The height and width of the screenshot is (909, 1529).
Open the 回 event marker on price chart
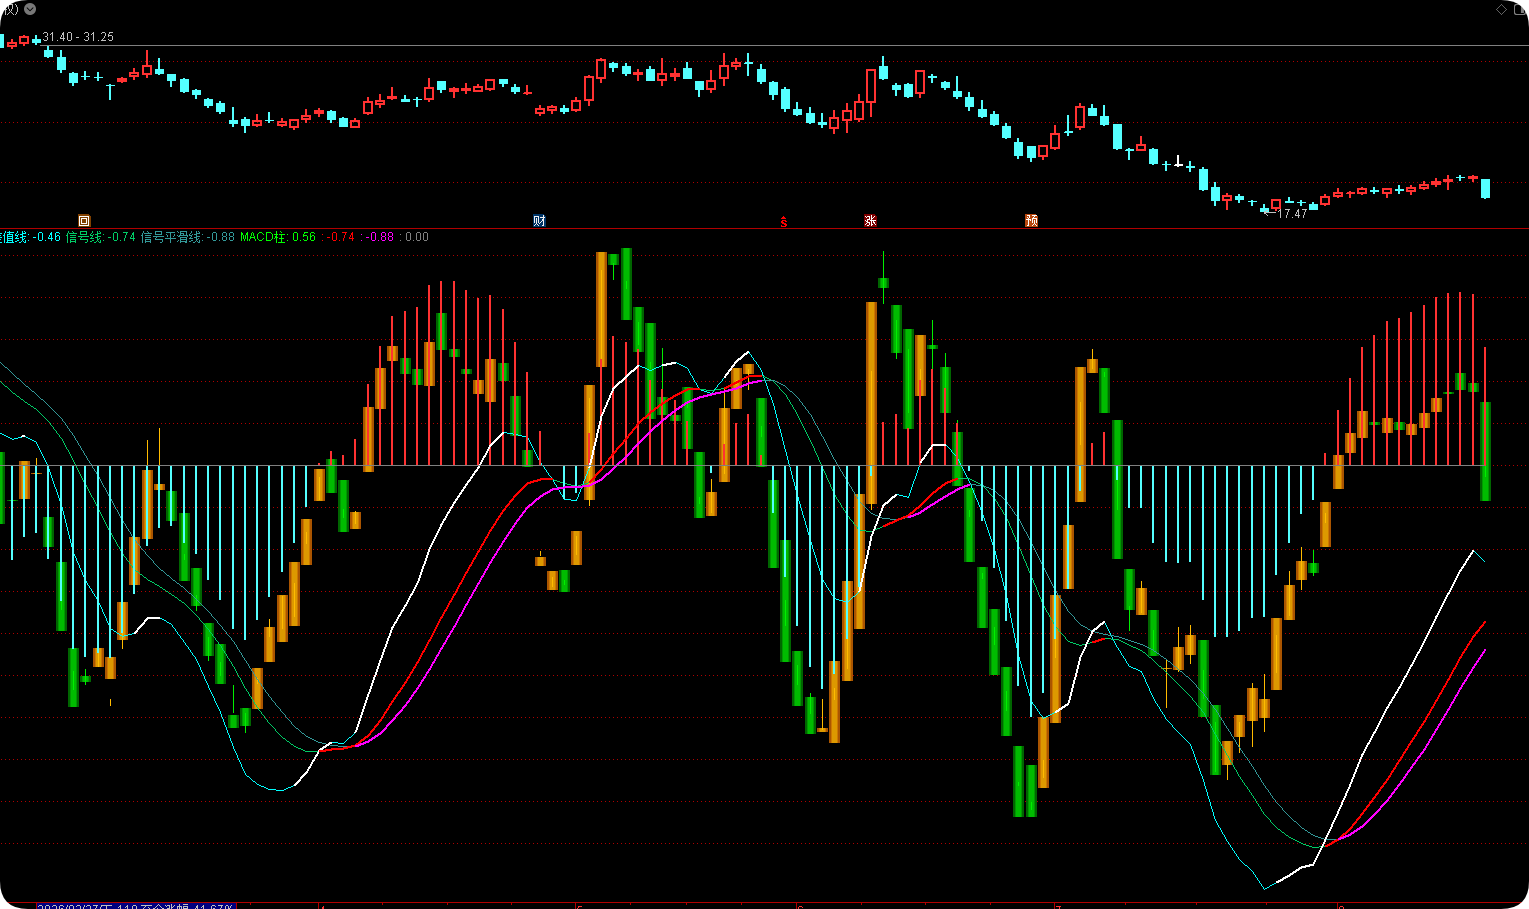pyautogui.click(x=84, y=220)
